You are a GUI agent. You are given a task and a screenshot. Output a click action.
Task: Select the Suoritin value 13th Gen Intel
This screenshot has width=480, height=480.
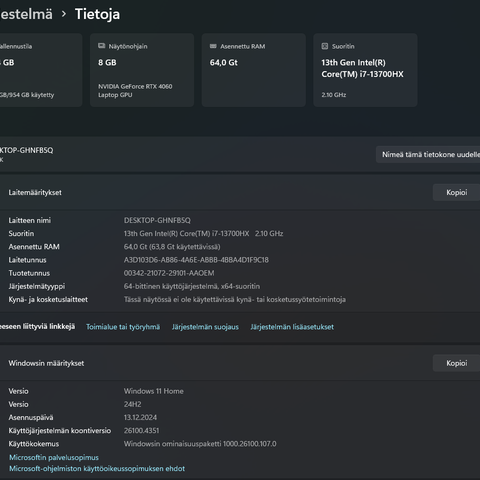pyautogui.click(x=203, y=233)
